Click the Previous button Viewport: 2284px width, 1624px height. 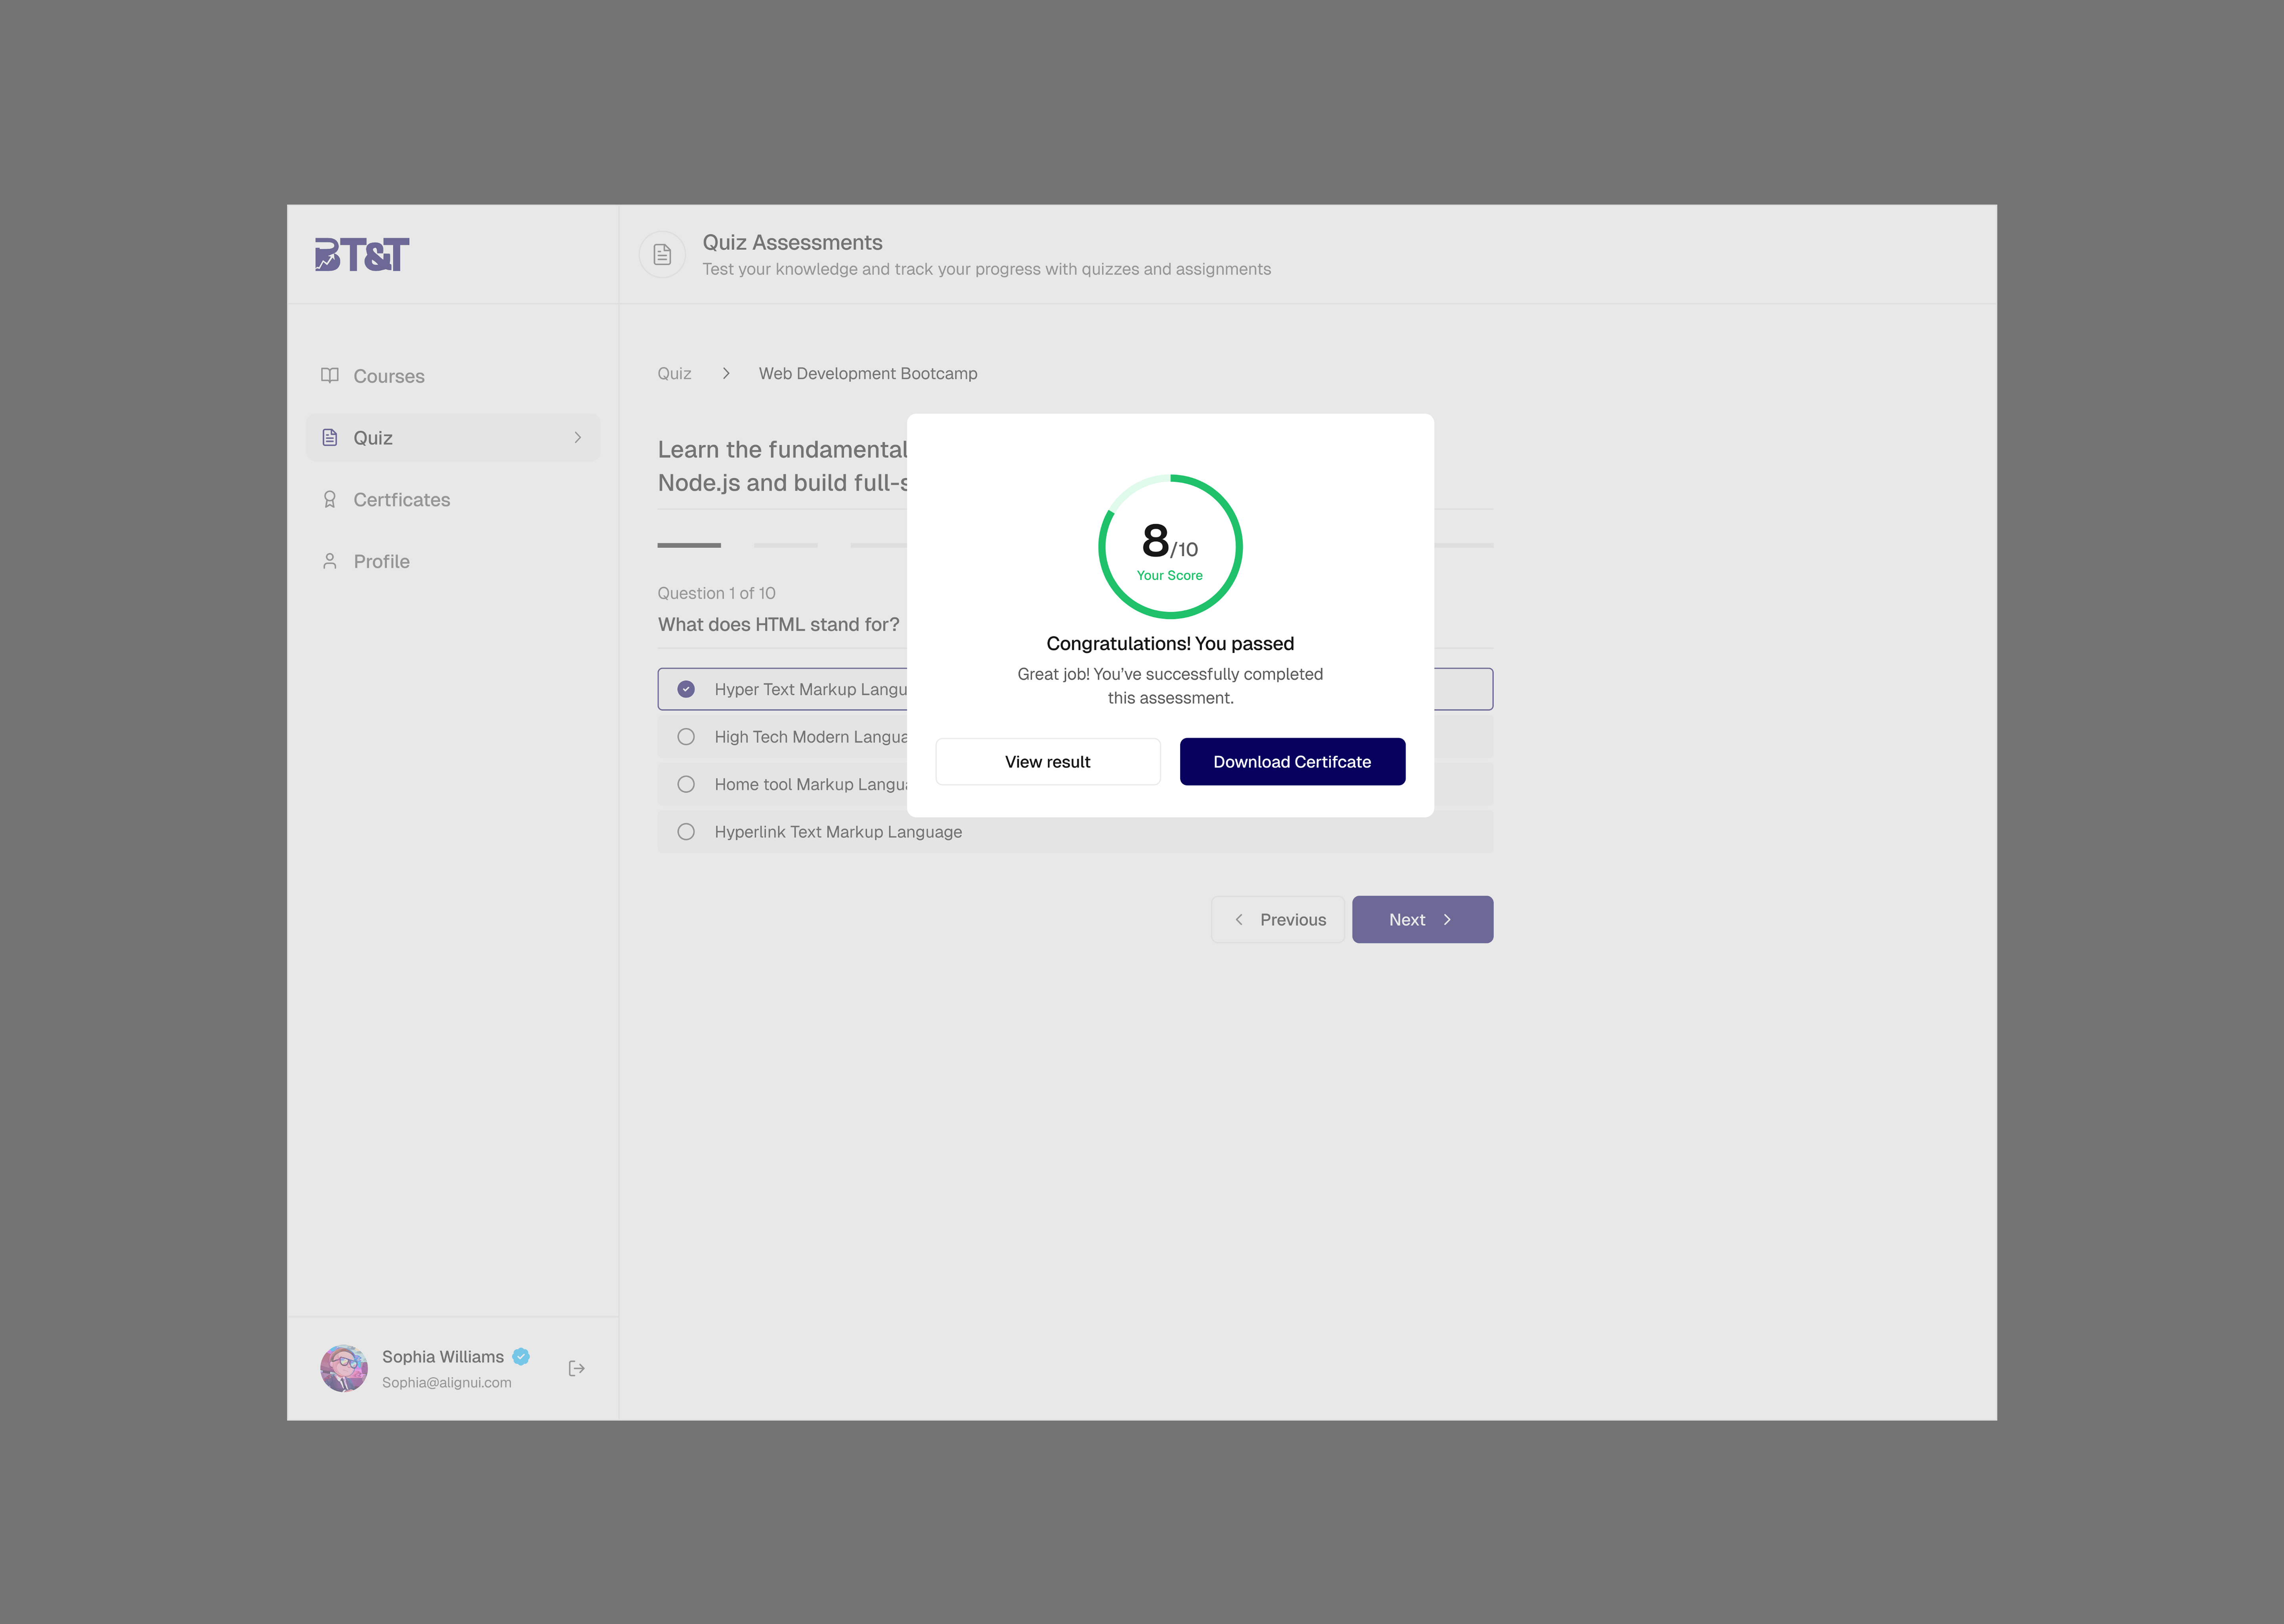click(1278, 920)
